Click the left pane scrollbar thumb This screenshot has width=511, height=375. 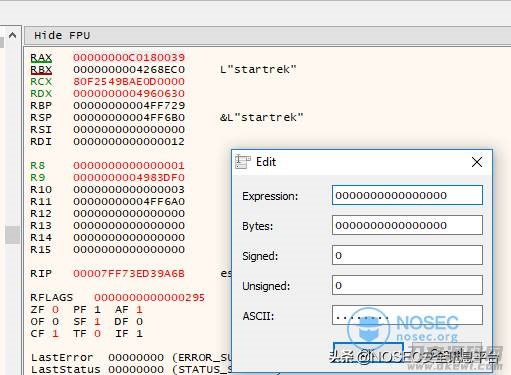pyautogui.click(x=12, y=235)
